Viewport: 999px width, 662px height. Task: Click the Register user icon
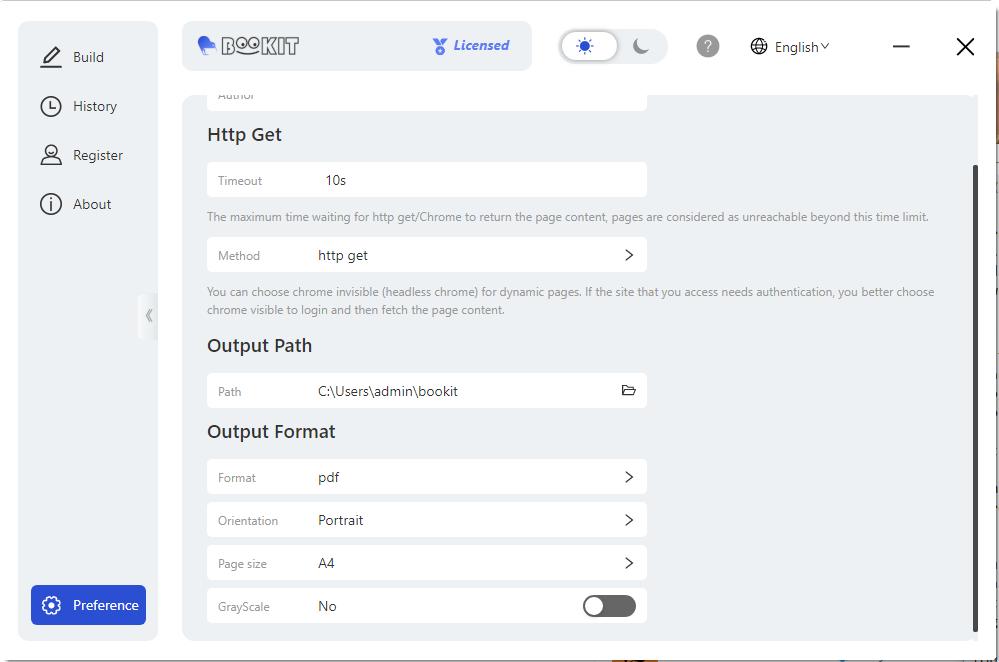coord(51,155)
